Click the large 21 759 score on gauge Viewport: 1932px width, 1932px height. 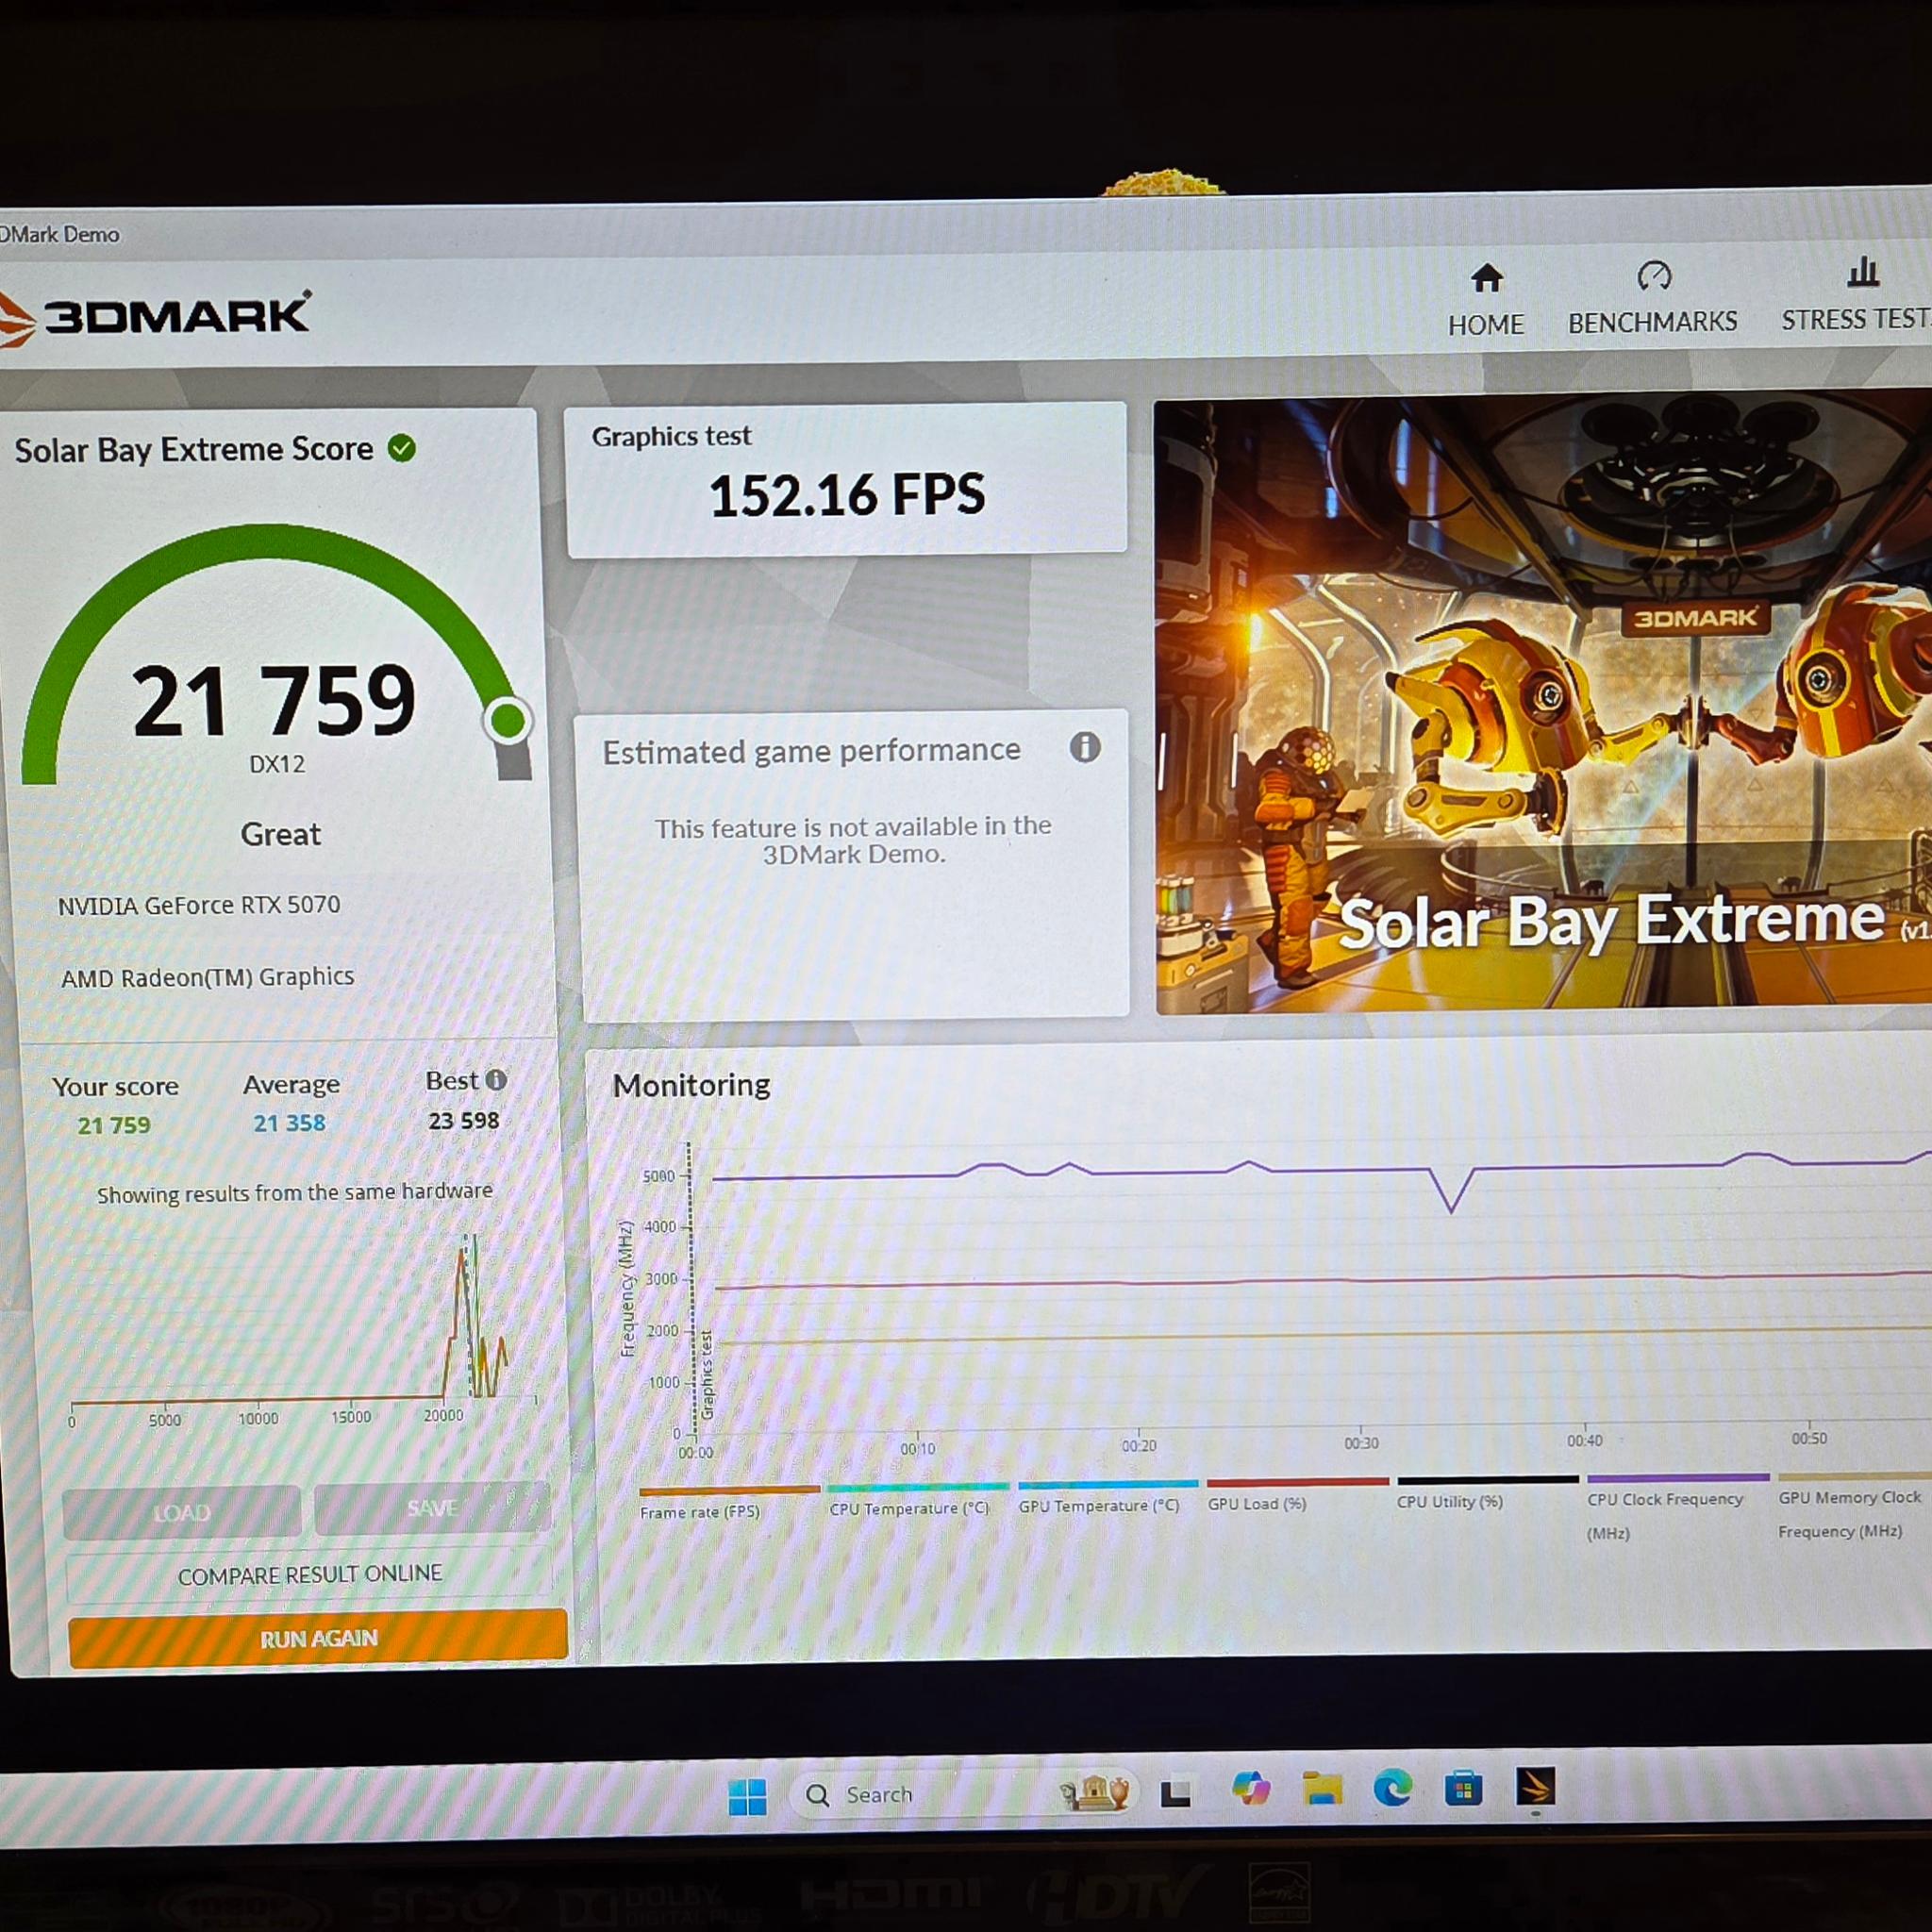pos(273,701)
